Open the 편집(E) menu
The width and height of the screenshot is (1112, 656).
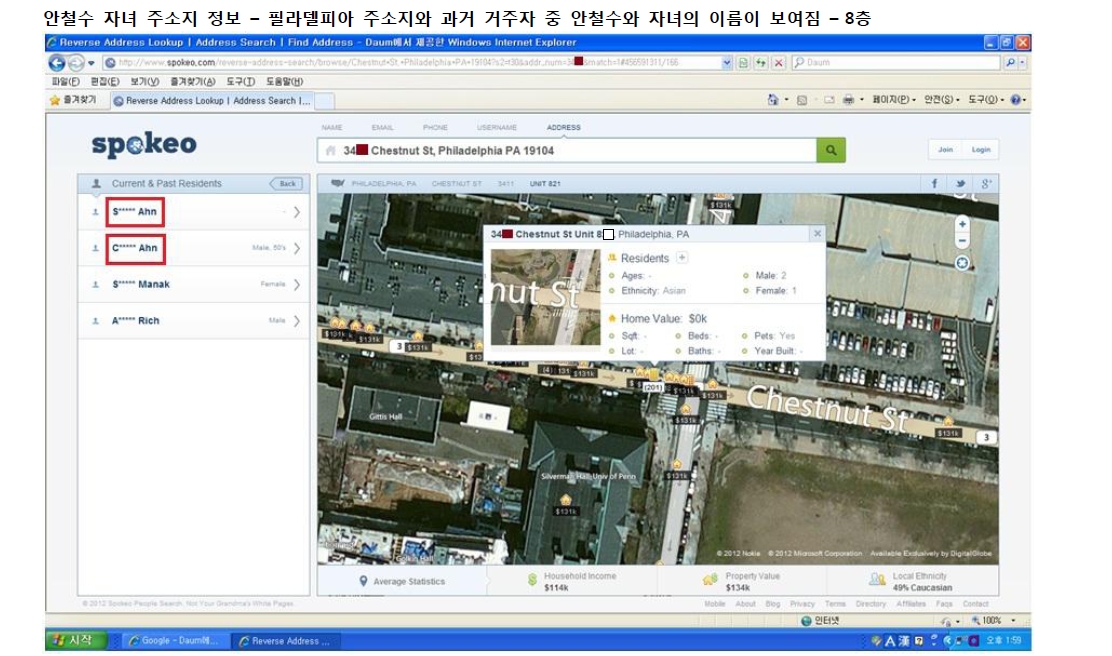click(x=105, y=82)
